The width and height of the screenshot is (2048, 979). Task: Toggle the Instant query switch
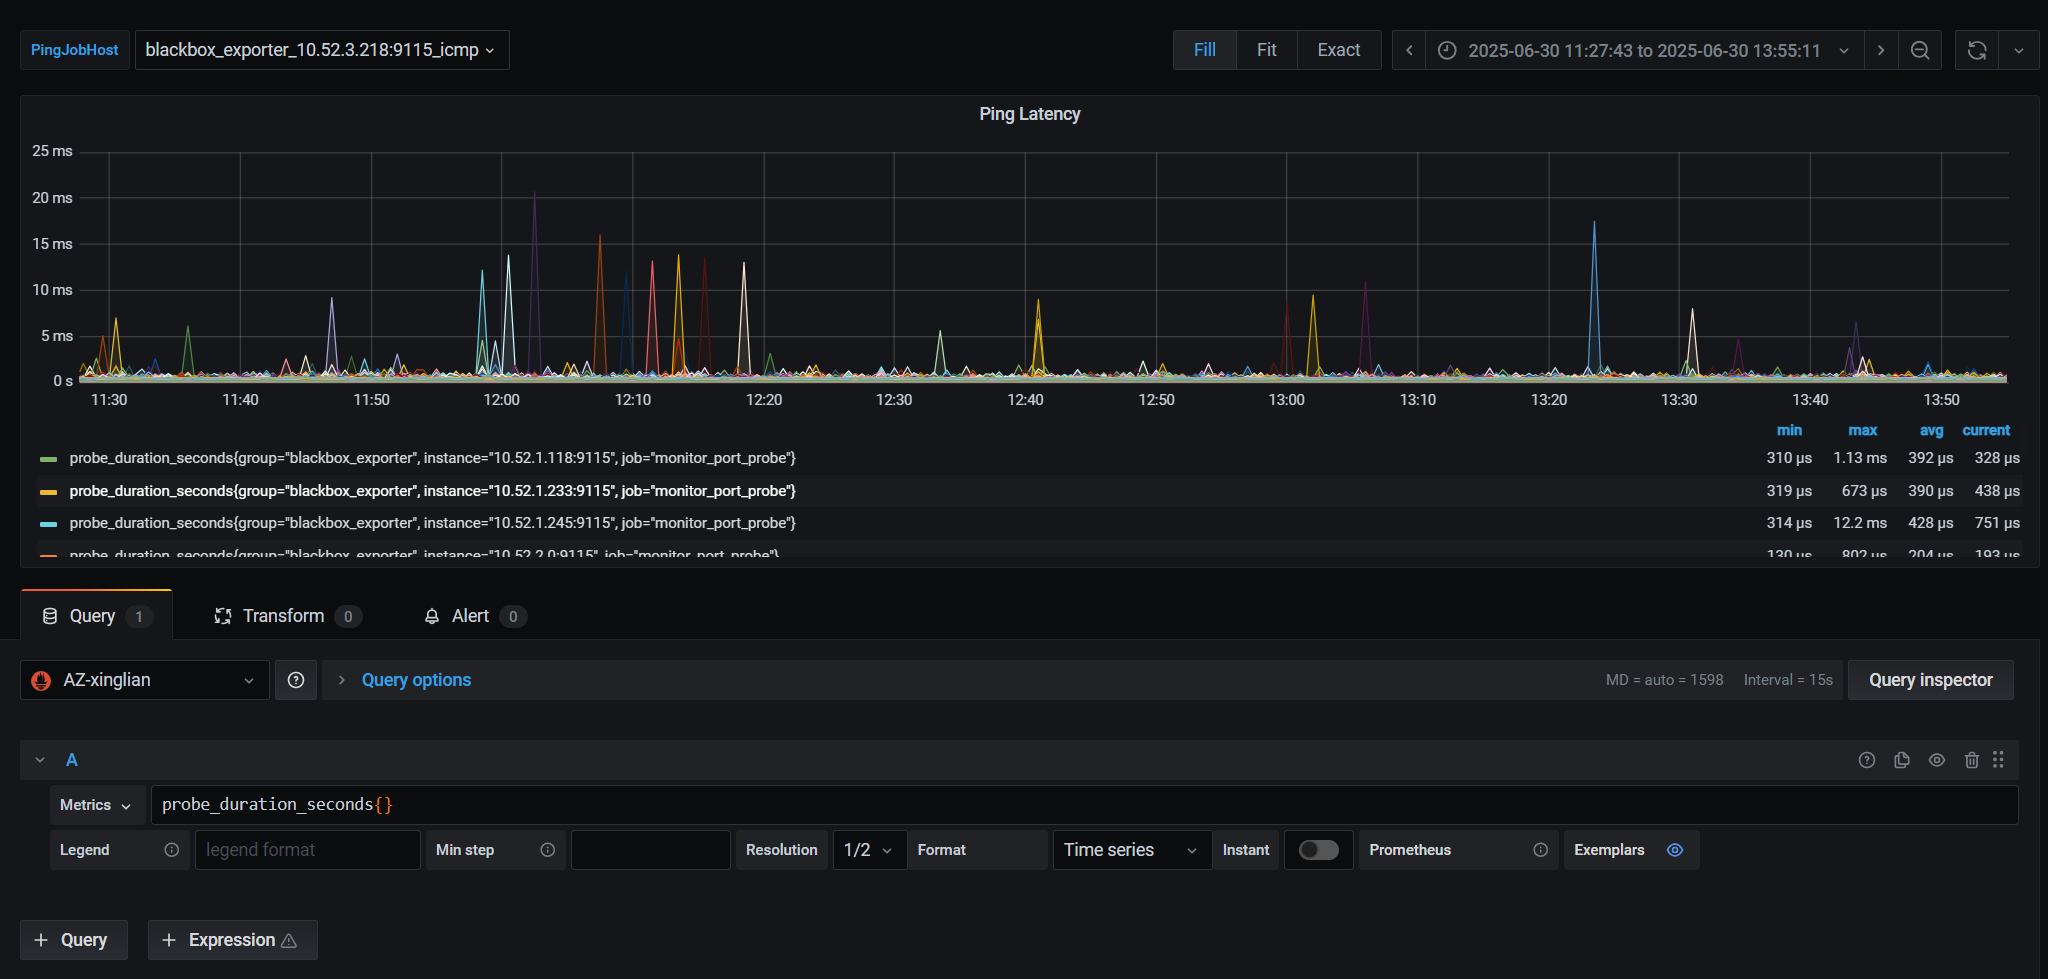1318,850
